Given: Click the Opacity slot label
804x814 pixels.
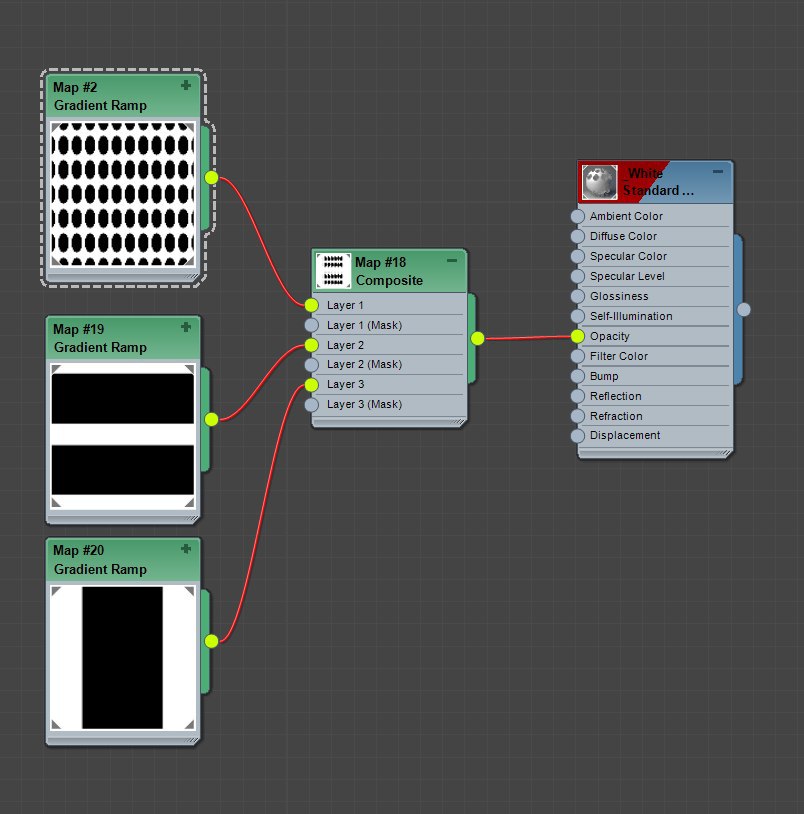Looking at the screenshot, I should pyautogui.click(x=609, y=336).
